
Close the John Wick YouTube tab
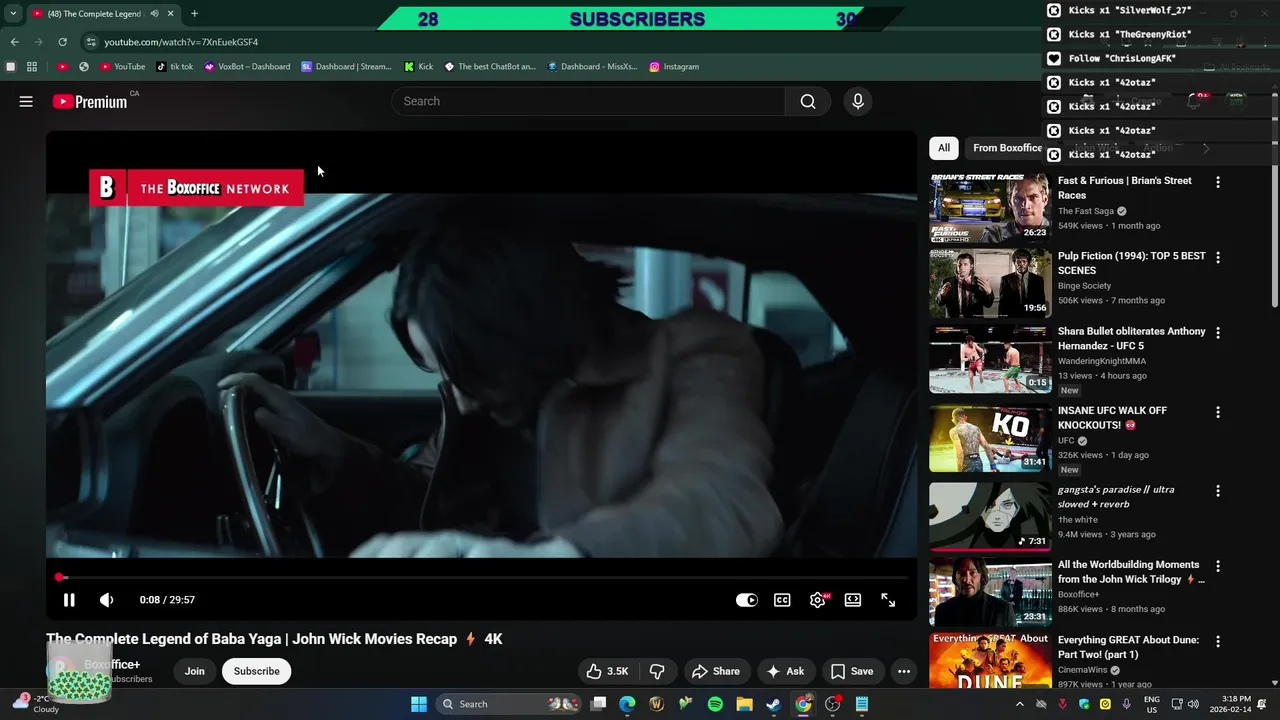[170, 14]
